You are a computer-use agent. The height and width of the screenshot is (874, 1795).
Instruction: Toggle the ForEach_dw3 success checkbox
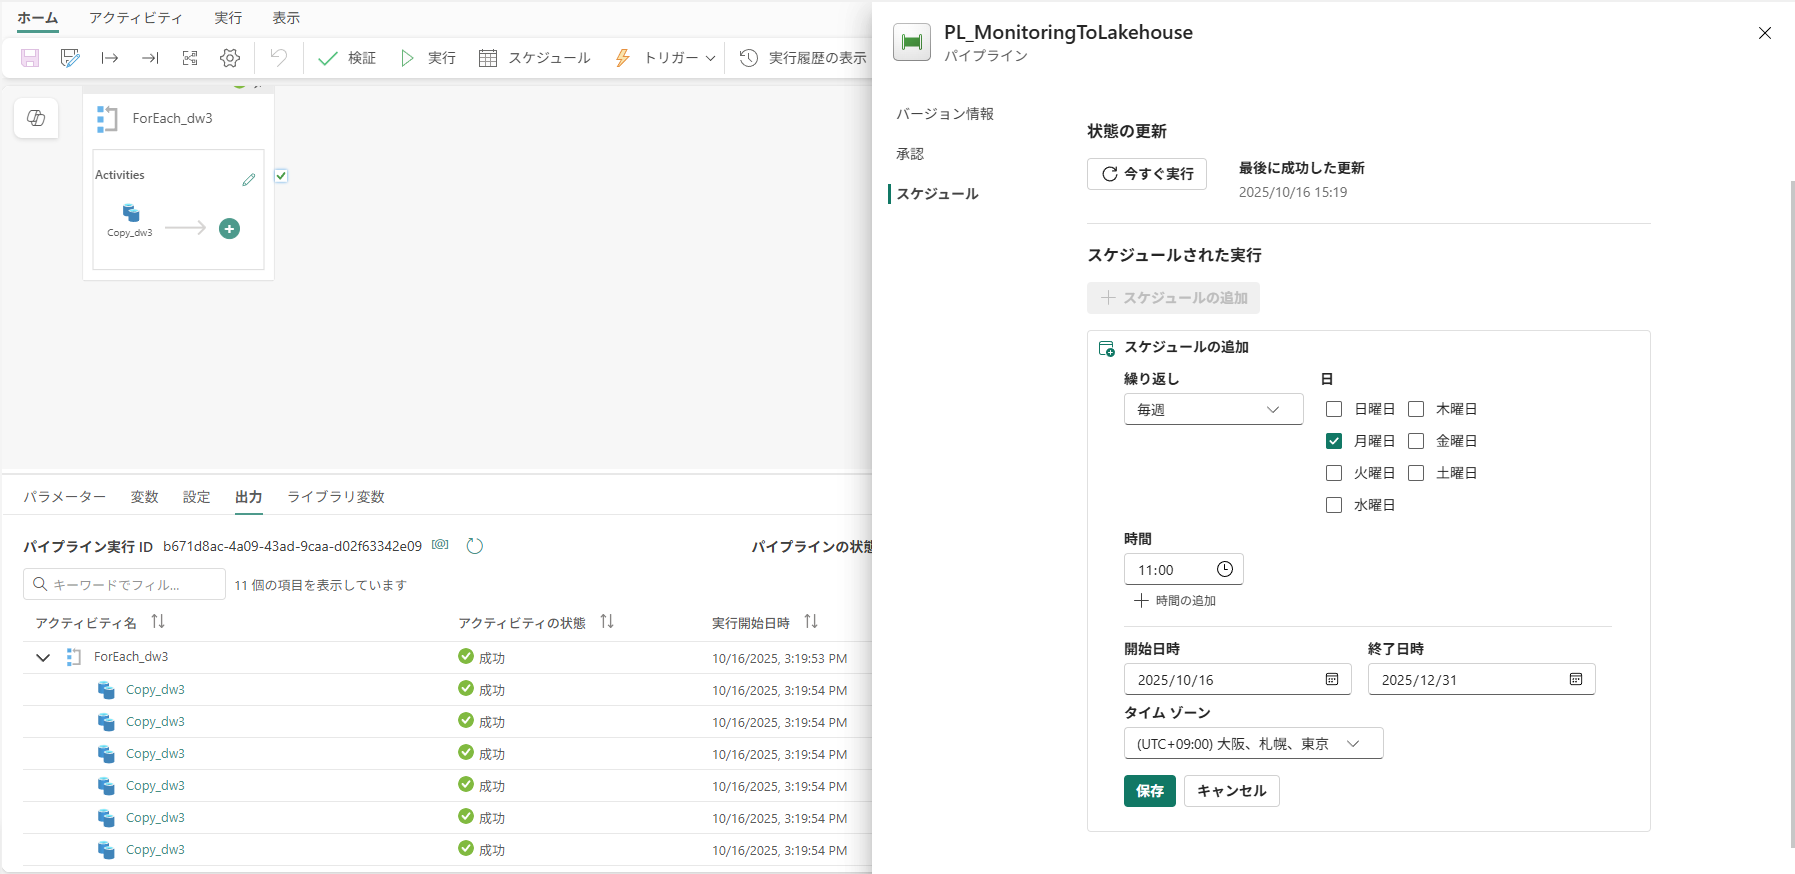point(281,176)
